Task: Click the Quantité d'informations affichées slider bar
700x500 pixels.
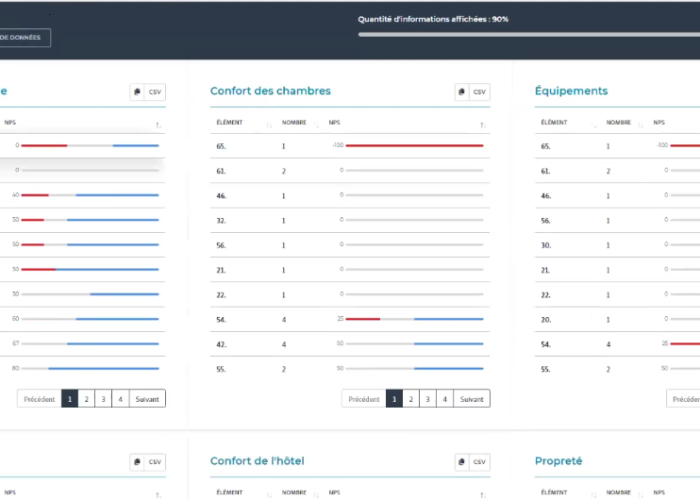Action: [x=529, y=34]
